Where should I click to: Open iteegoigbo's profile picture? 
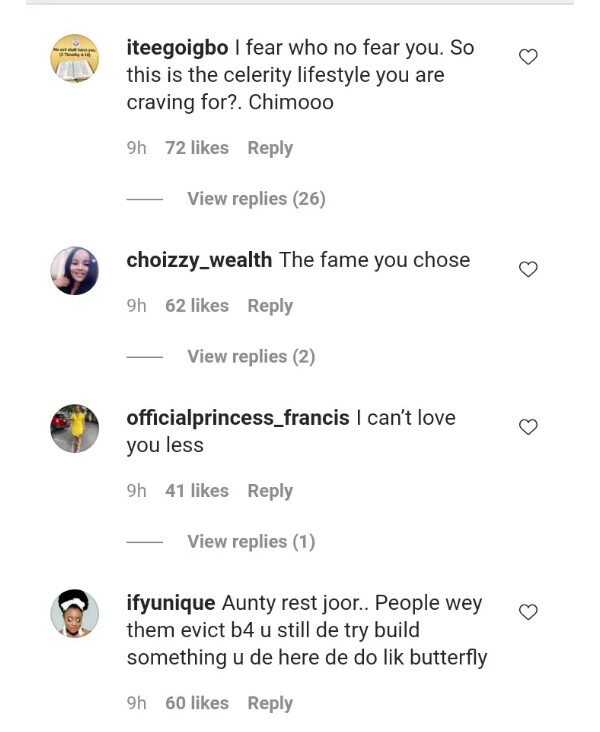pyautogui.click(x=74, y=59)
